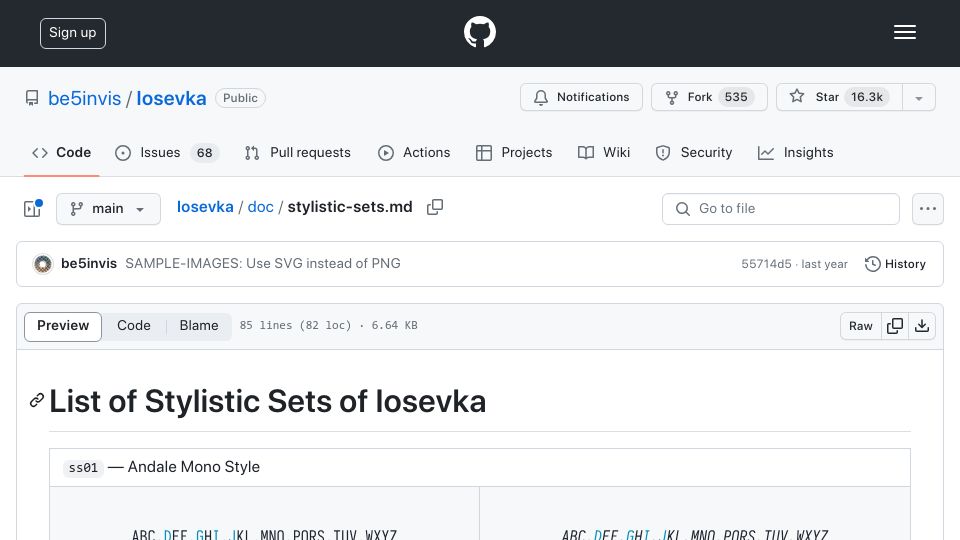Open the Raw file view
The width and height of the screenshot is (960, 540).
[x=860, y=326]
